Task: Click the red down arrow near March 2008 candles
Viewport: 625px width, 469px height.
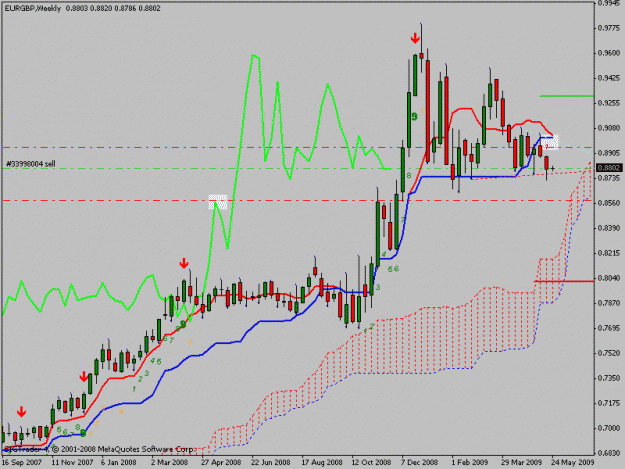Action: (184, 263)
